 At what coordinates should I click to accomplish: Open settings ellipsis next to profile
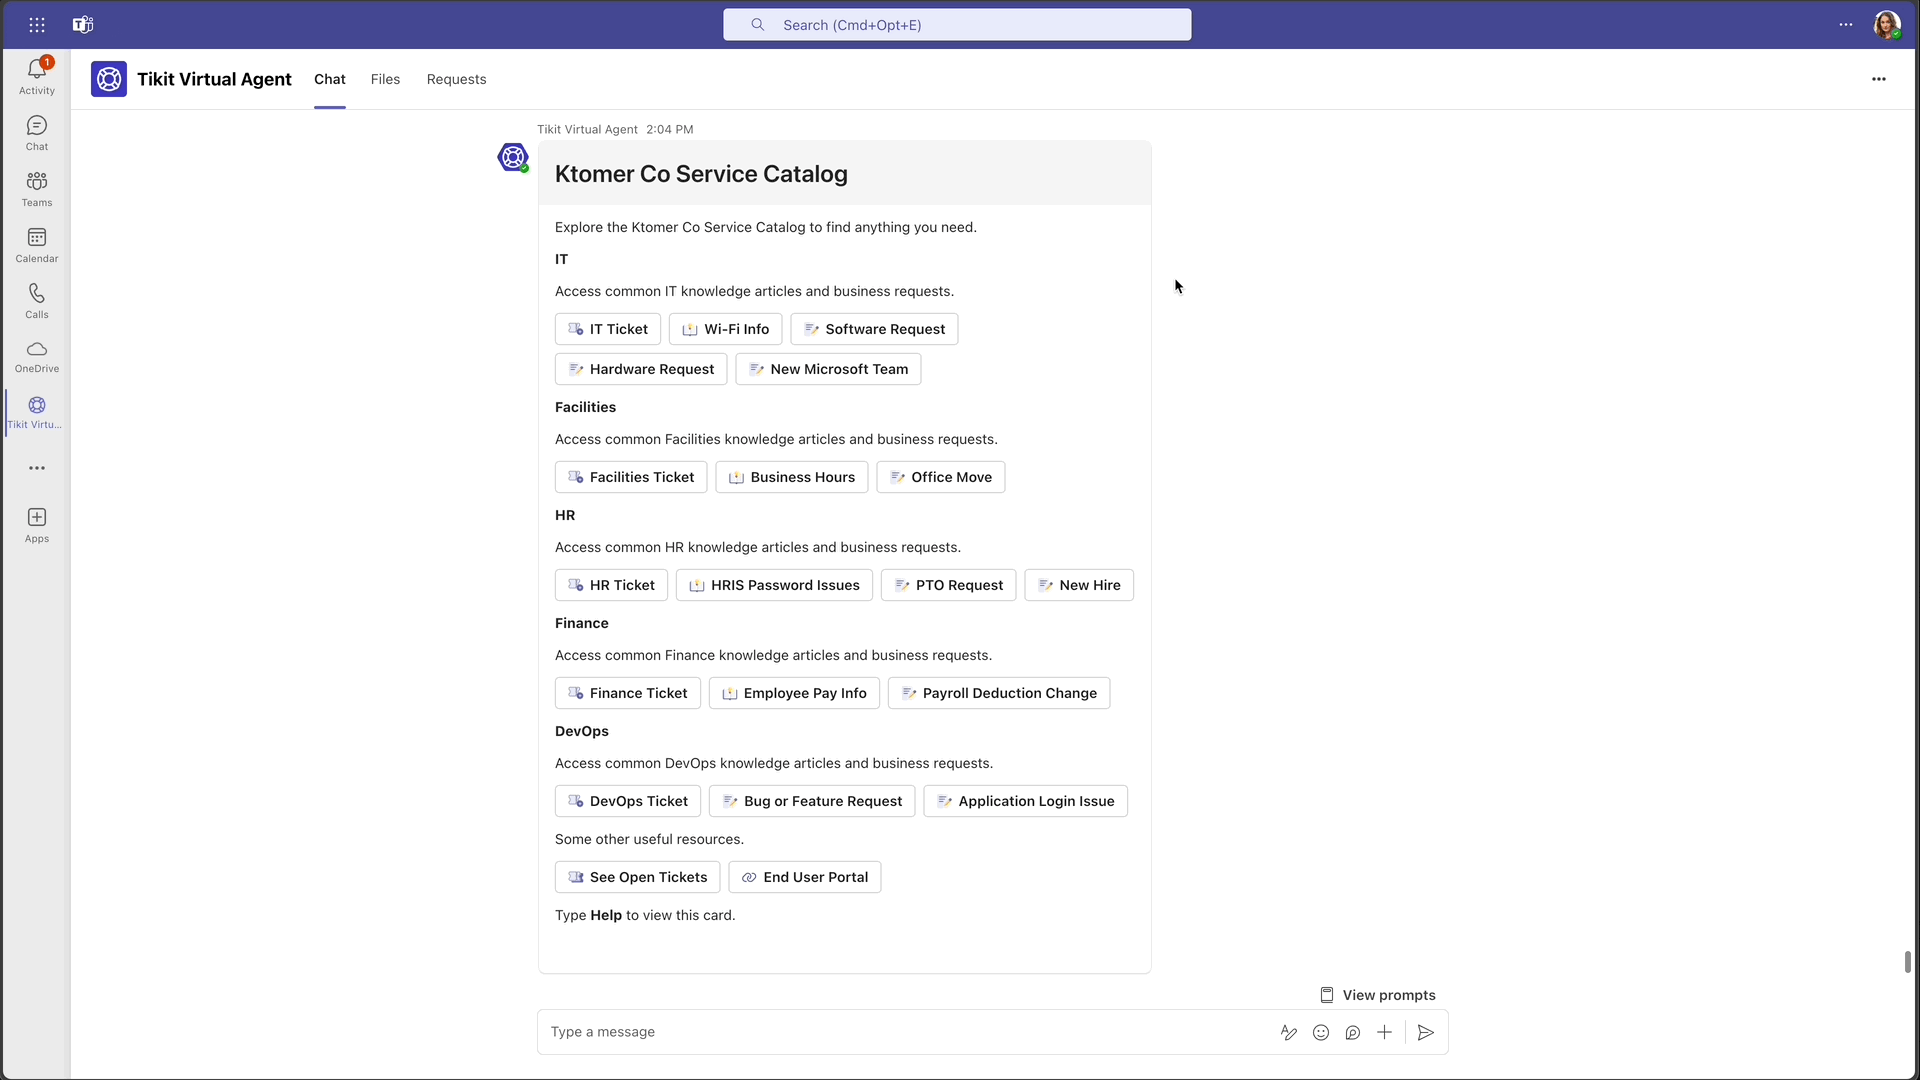(x=1846, y=25)
